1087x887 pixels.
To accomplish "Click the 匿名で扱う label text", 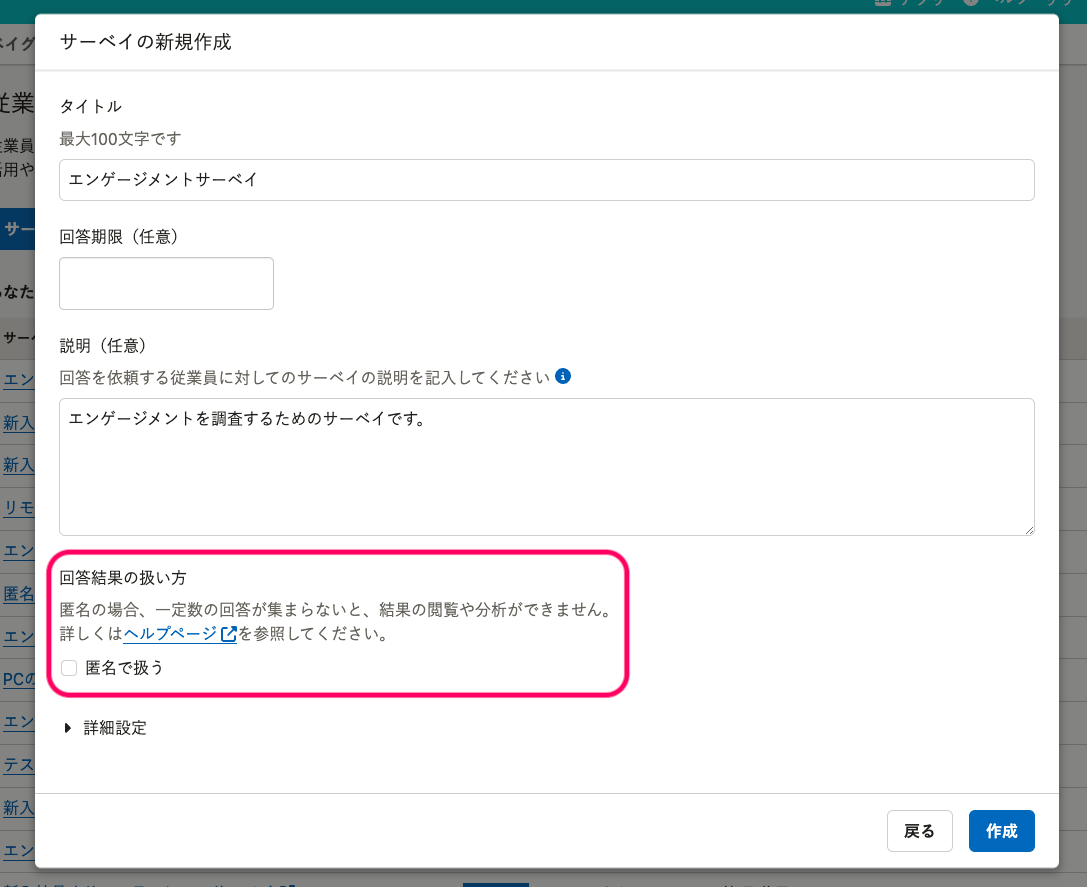I will (124, 668).
